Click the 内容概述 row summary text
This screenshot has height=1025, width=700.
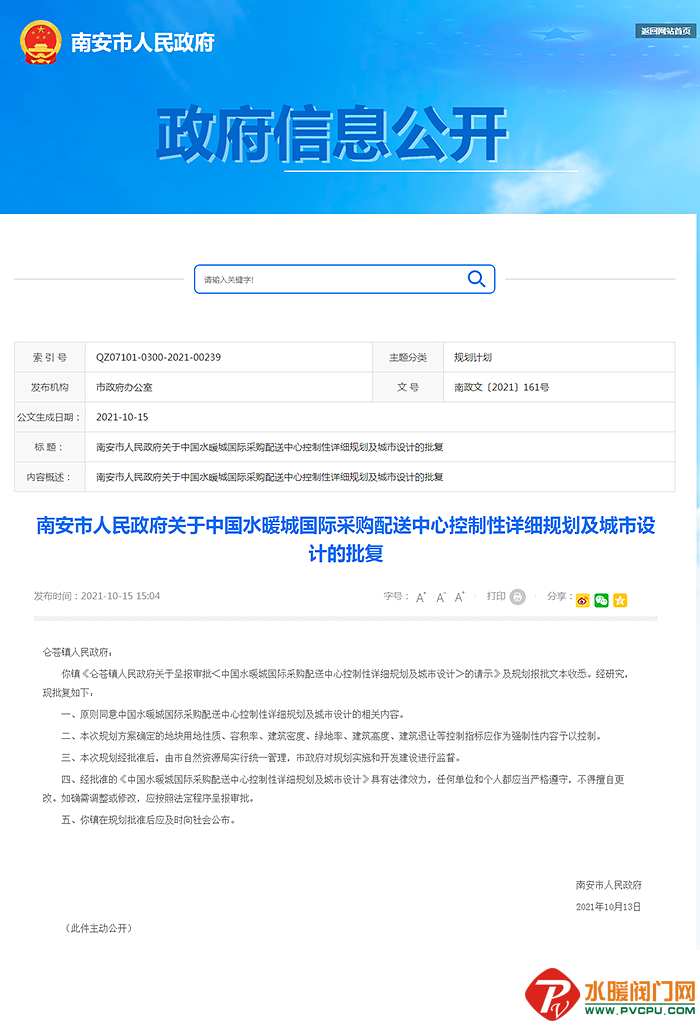click(x=270, y=477)
